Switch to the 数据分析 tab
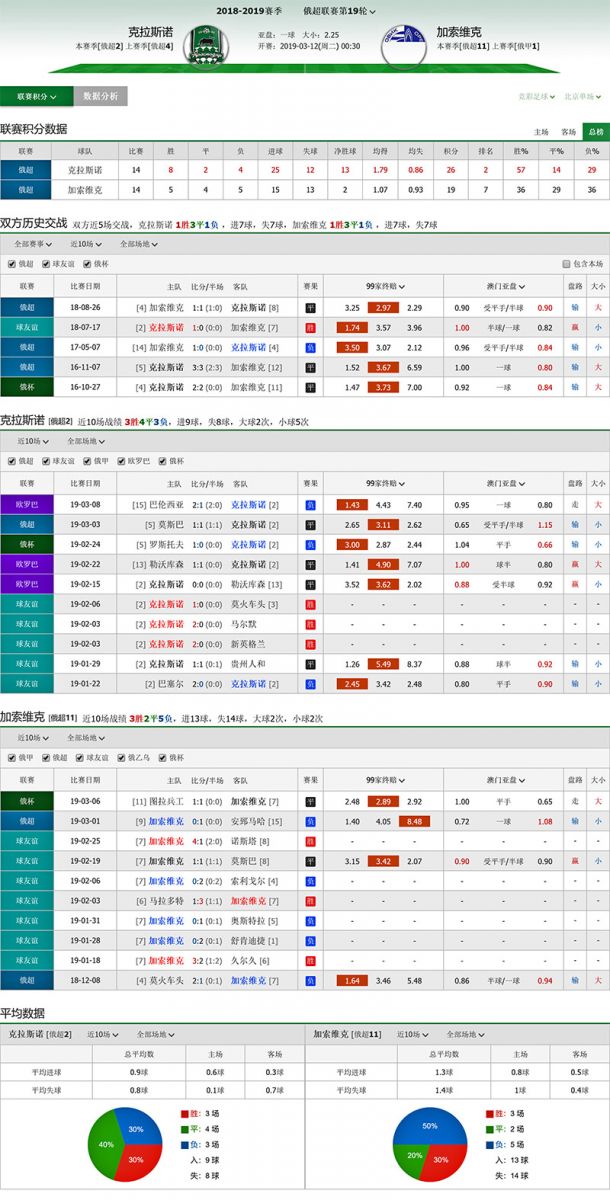 (x=100, y=96)
